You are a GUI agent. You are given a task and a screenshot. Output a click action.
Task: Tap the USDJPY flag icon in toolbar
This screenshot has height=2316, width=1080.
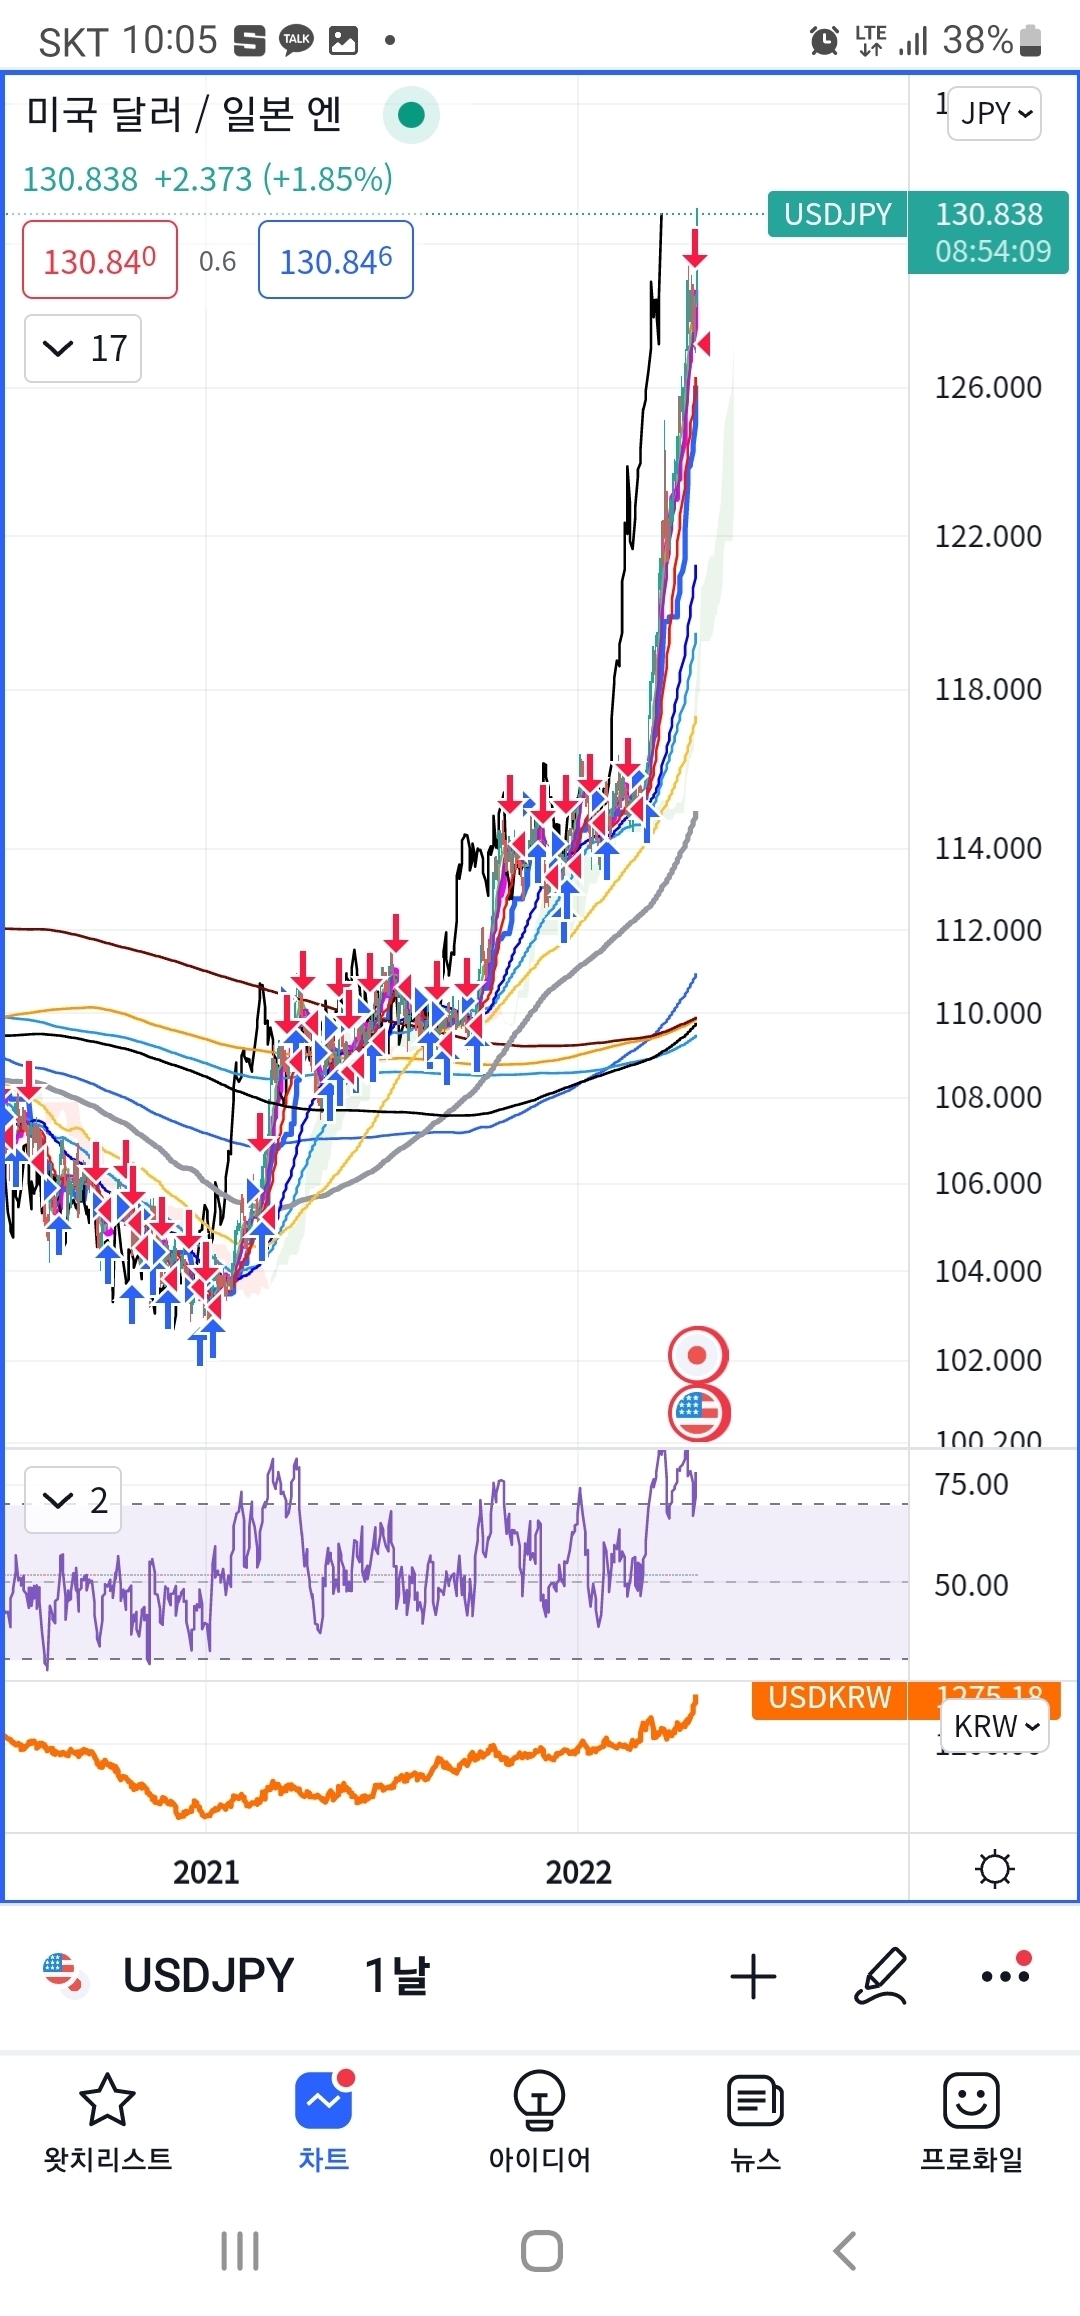coord(65,1974)
